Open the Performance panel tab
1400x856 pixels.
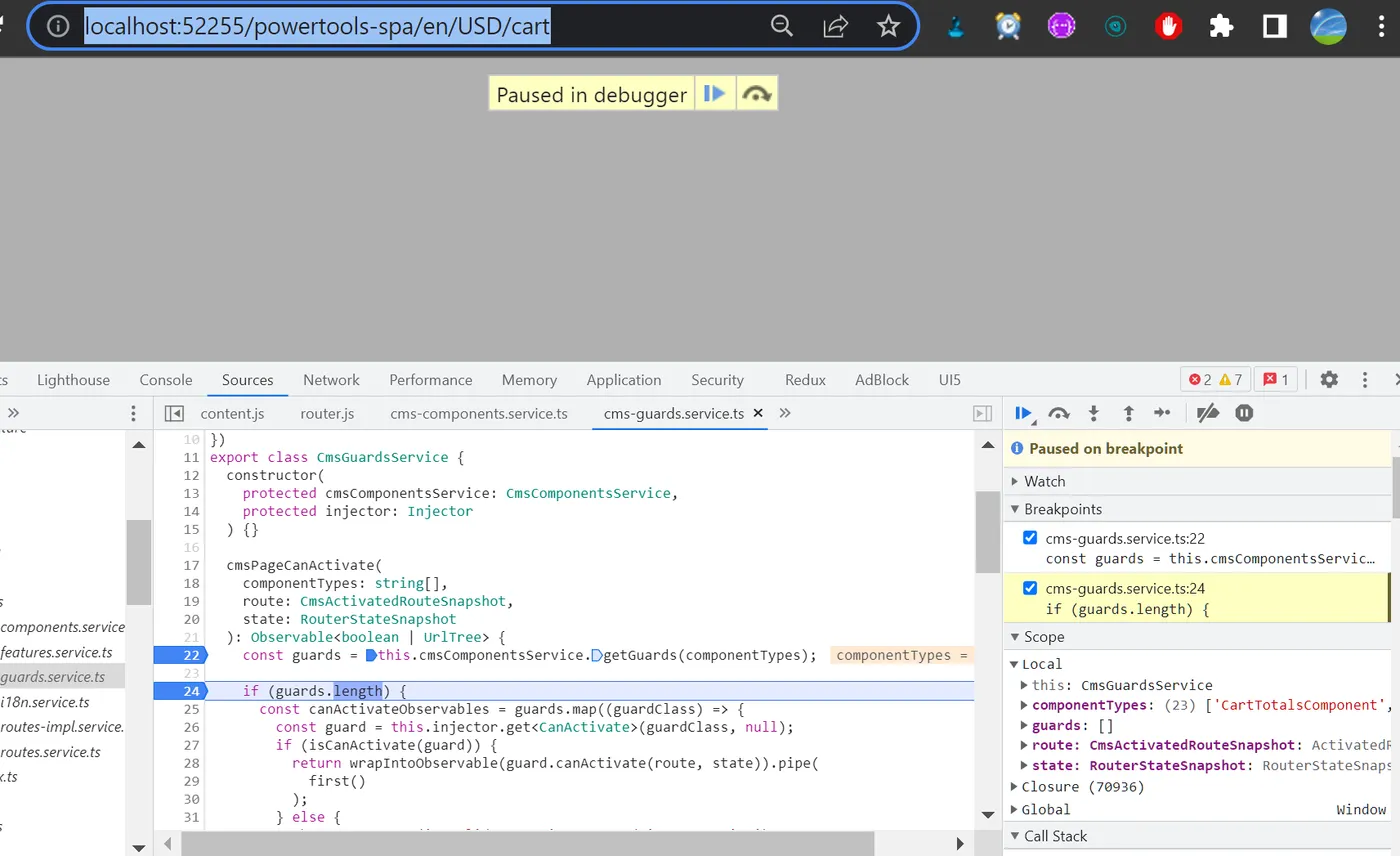point(431,380)
